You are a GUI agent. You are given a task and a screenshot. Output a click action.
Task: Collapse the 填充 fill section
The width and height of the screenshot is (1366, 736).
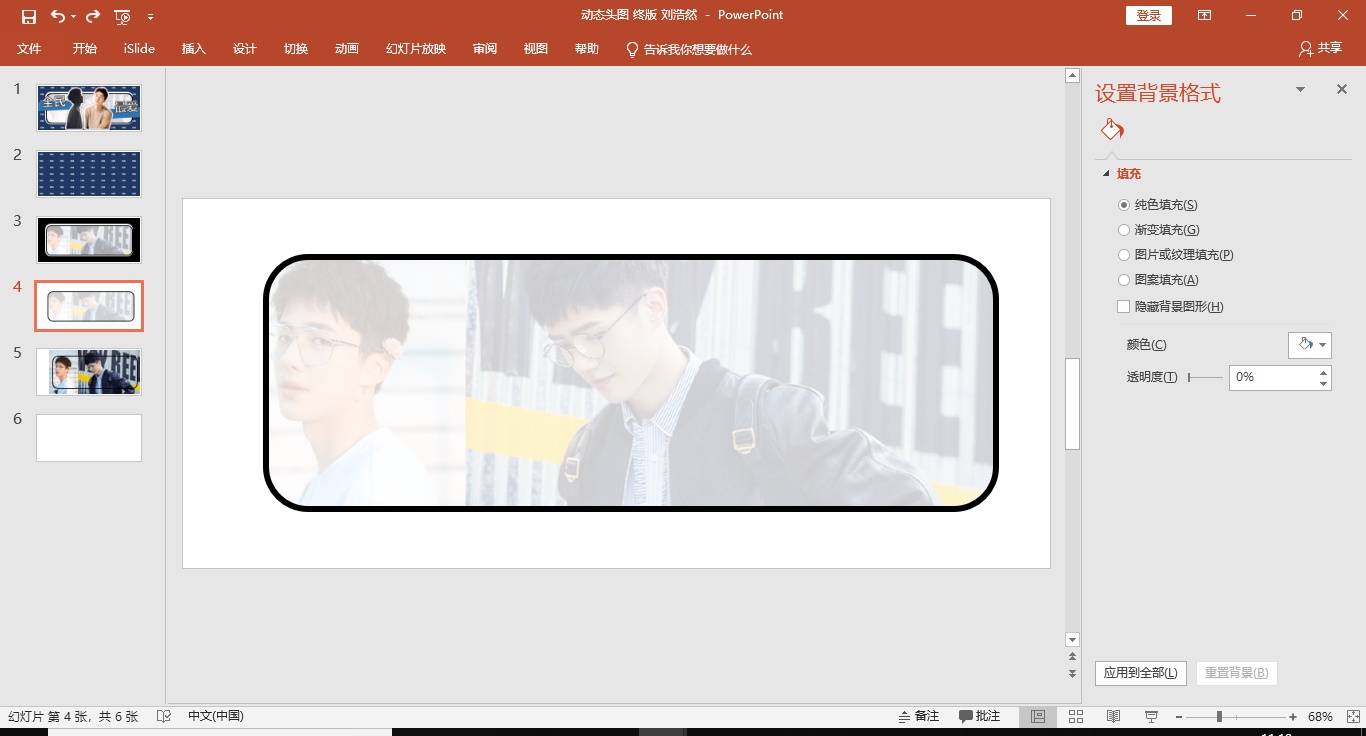coord(1106,173)
